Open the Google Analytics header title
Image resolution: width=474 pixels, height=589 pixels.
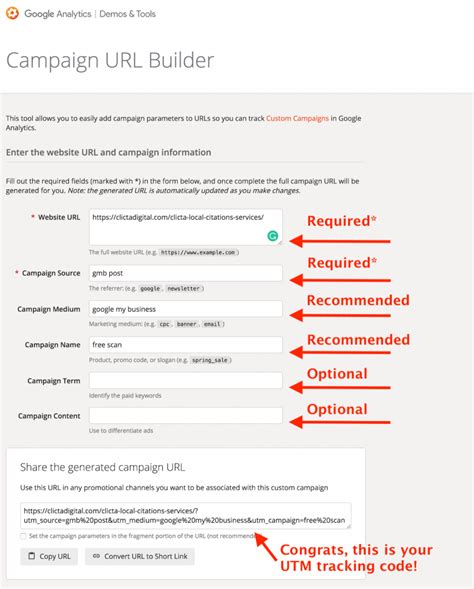pyautogui.click(x=58, y=14)
